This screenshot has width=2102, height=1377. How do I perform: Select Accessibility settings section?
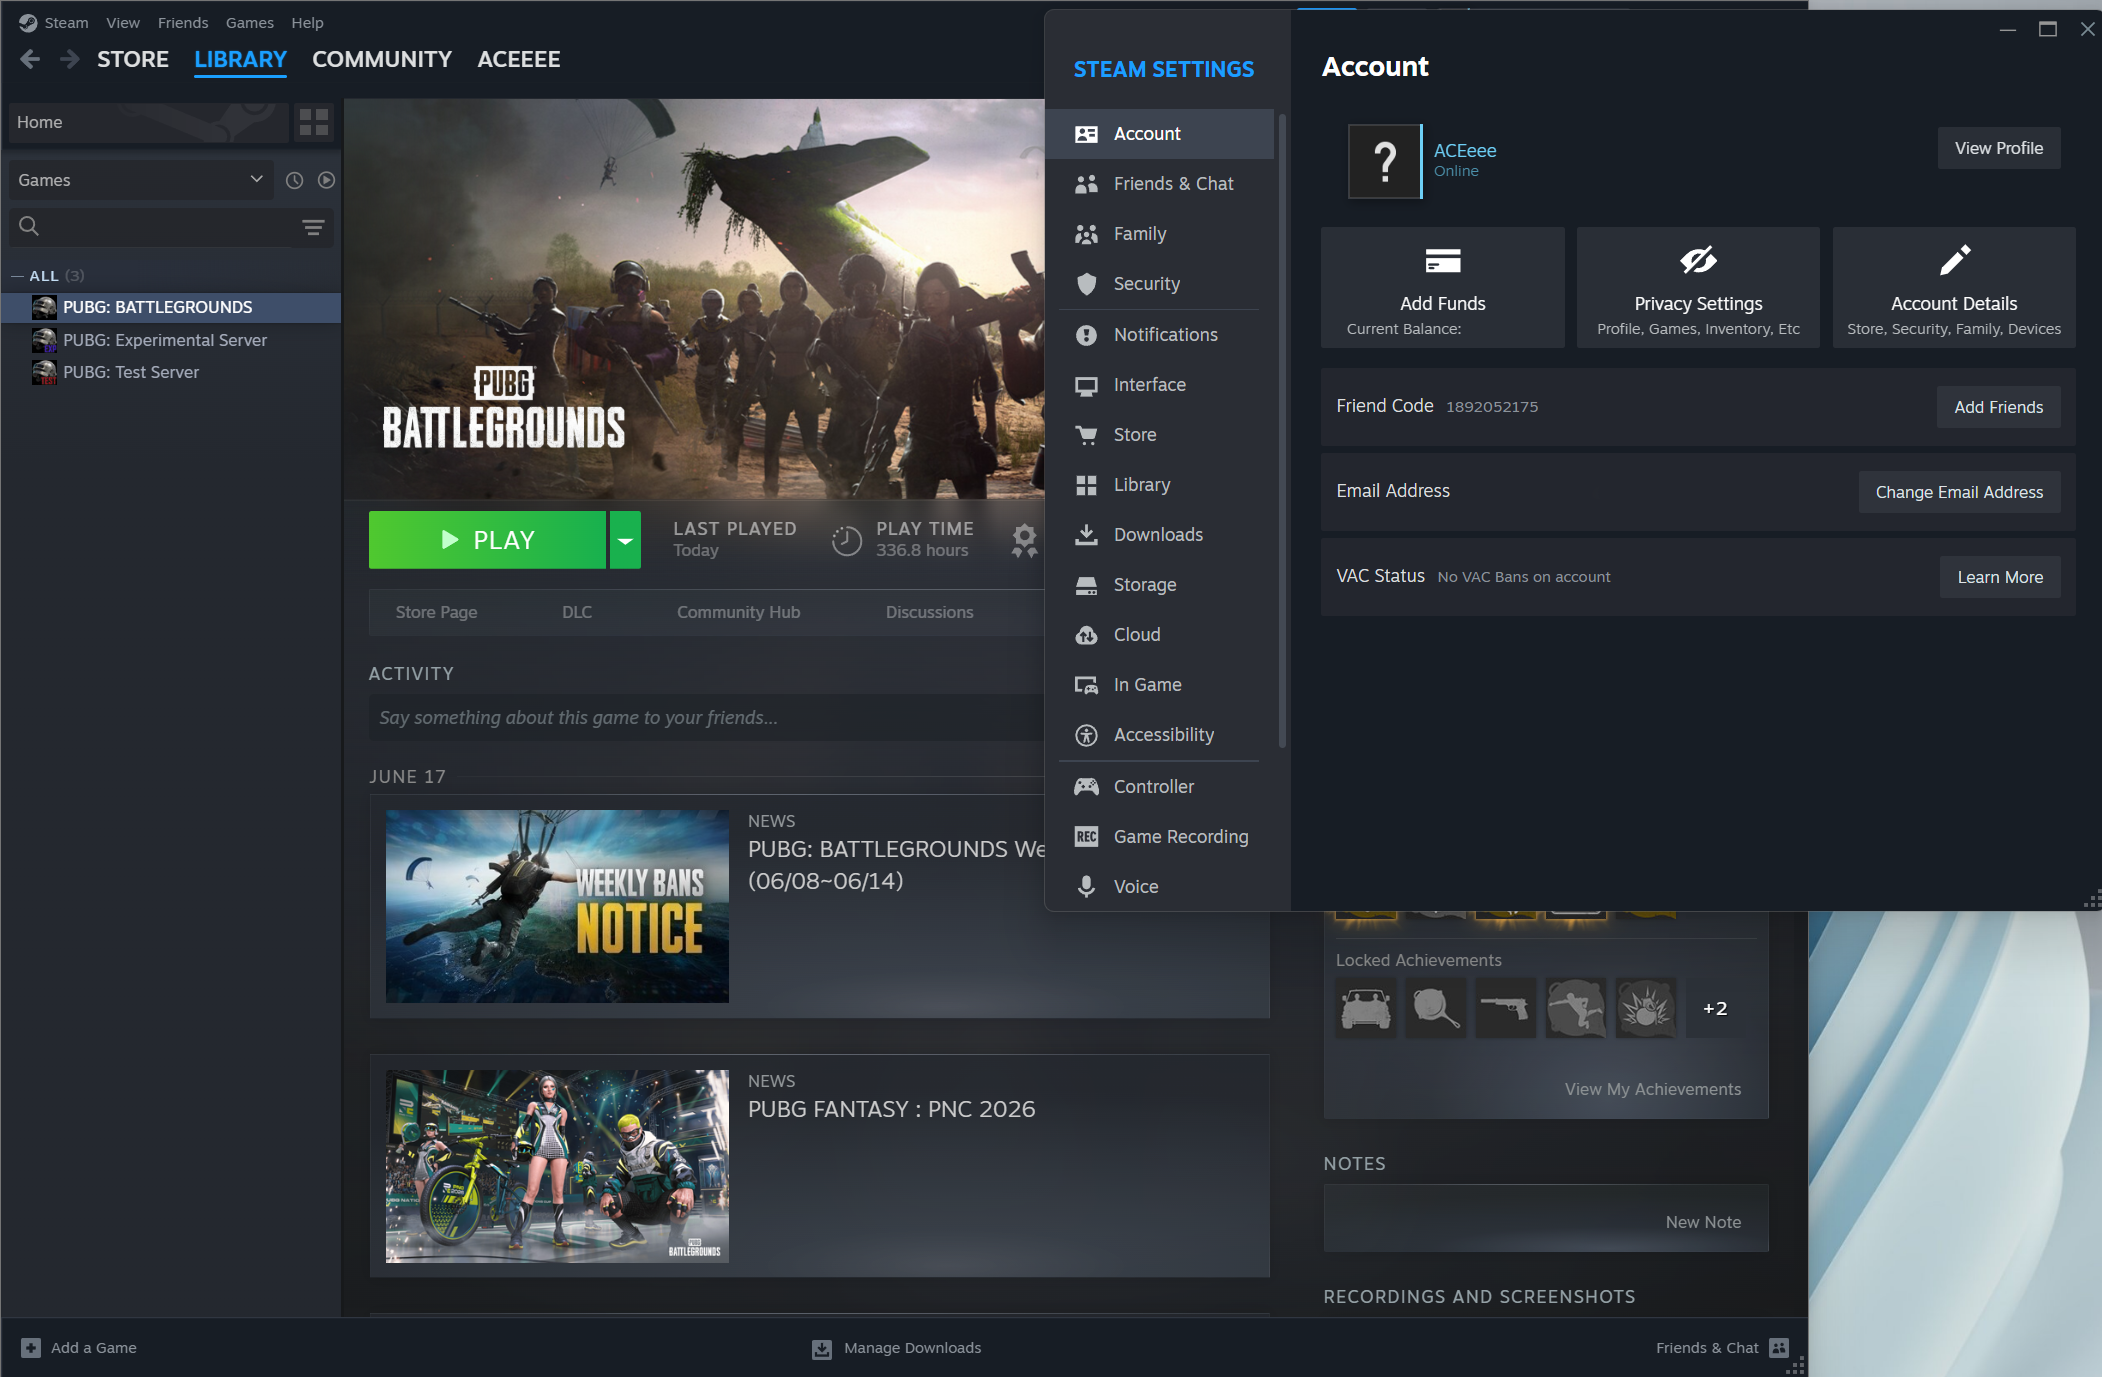[1160, 735]
